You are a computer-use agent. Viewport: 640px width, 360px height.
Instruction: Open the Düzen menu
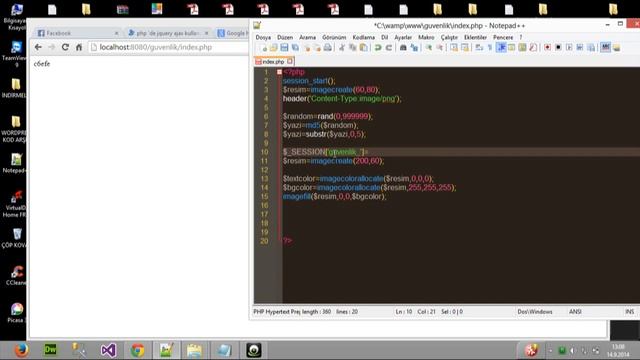[285, 37]
